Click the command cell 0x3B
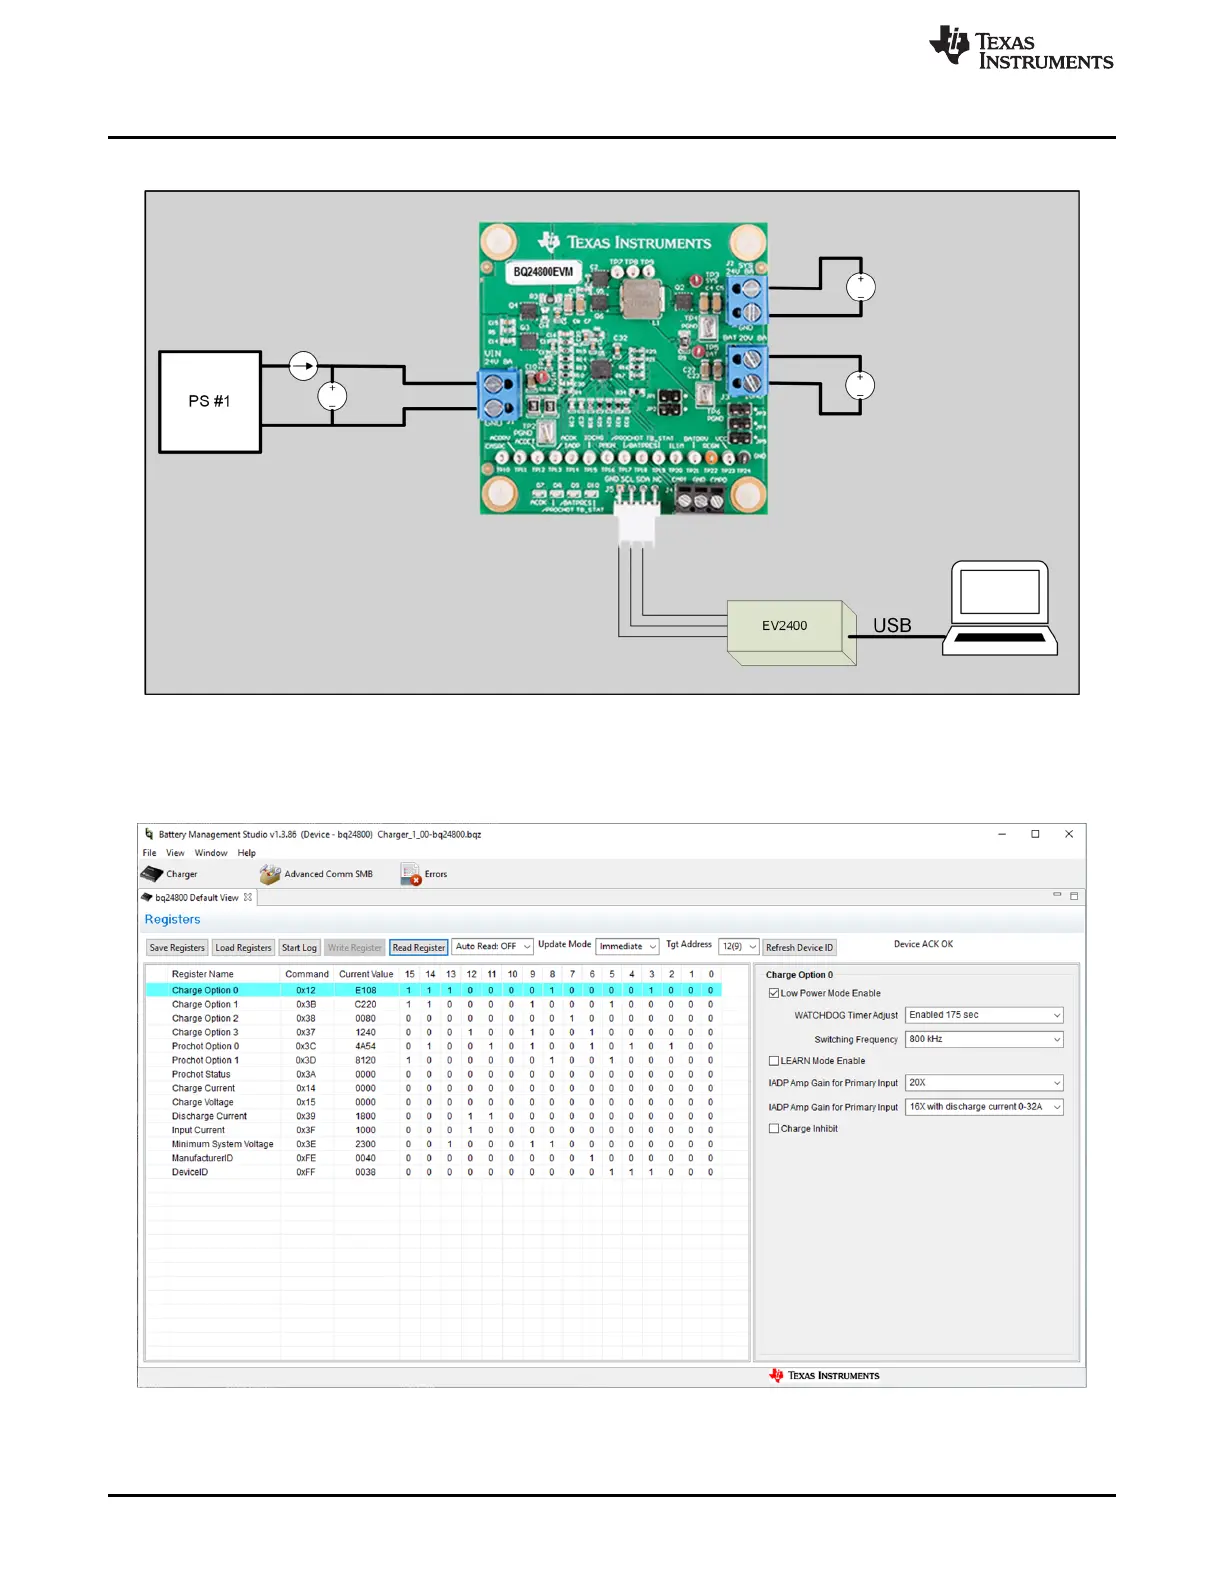 point(306,1004)
